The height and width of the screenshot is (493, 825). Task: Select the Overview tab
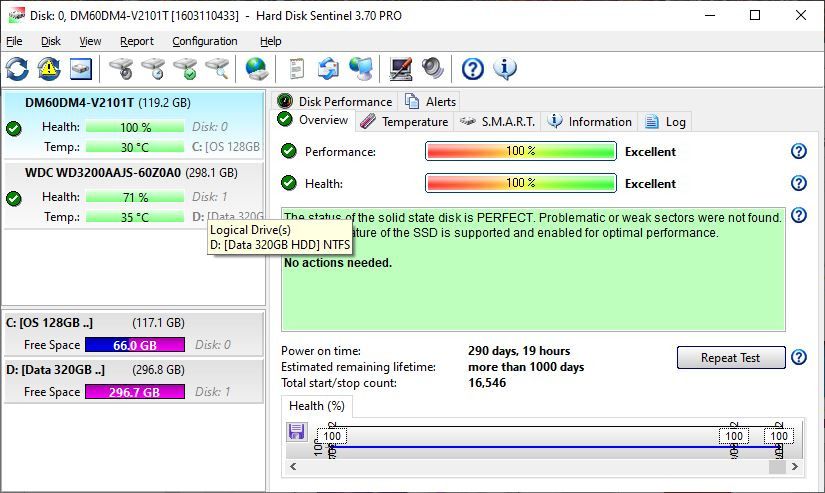(314, 120)
